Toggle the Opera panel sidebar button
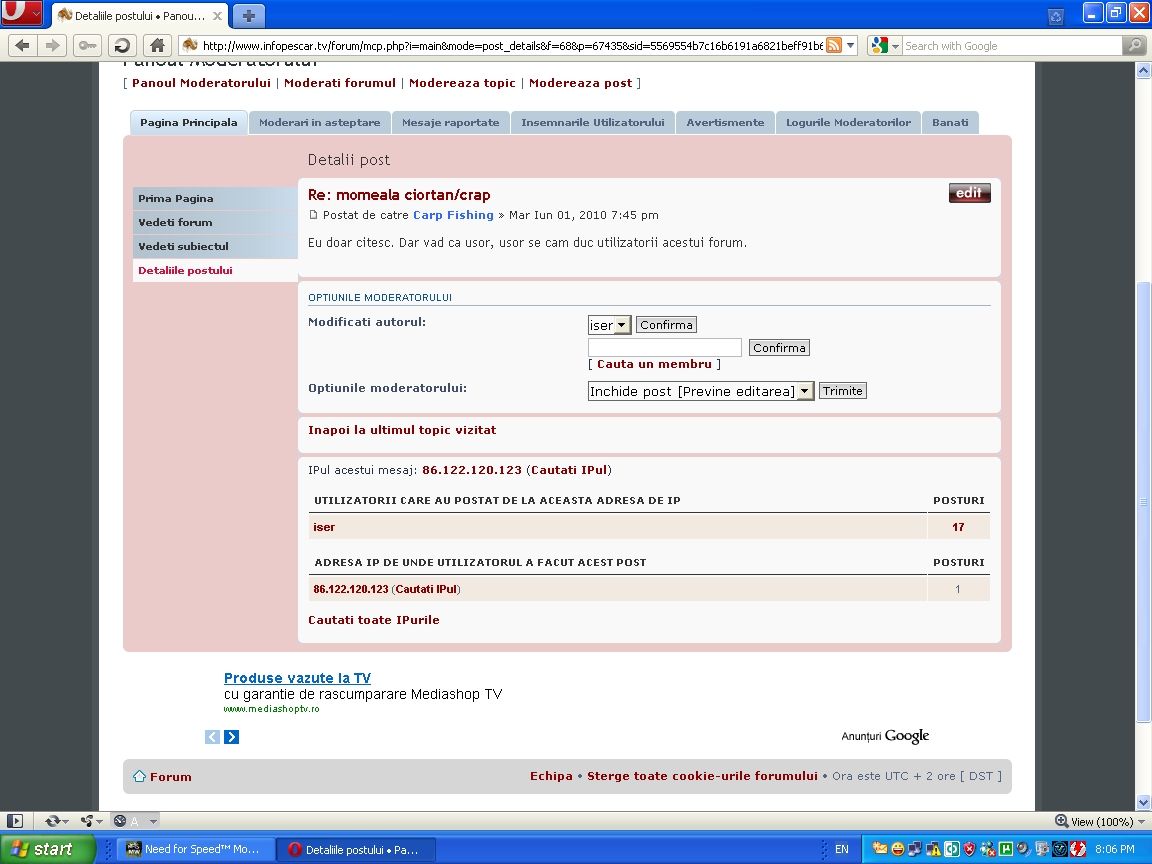The width and height of the screenshot is (1152, 864). (15, 821)
